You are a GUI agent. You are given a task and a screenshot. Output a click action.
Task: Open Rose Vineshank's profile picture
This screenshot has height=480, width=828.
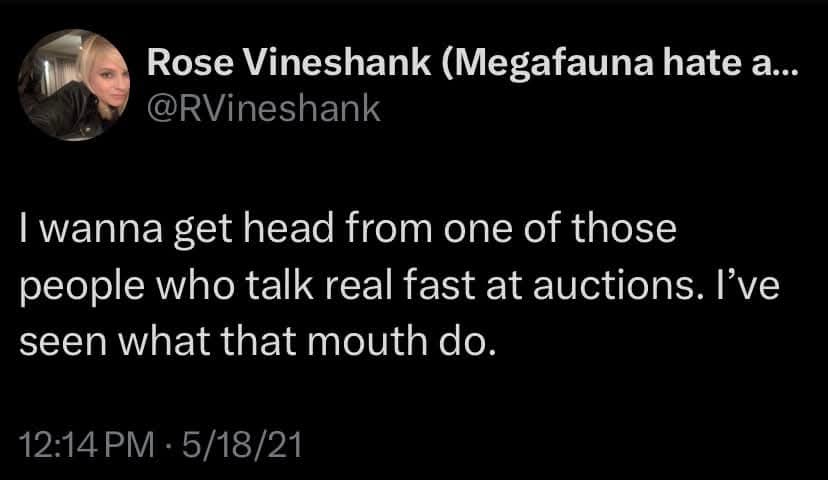[74, 85]
